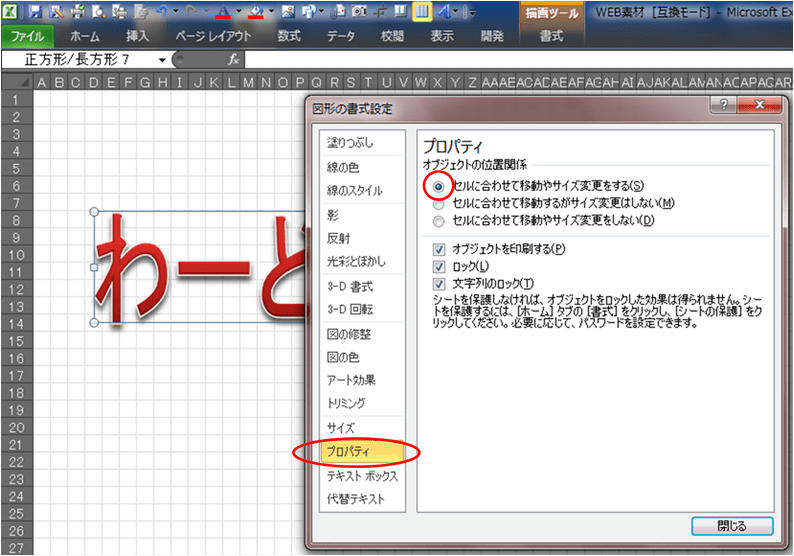Image resolution: width=794 pixels, height=556 pixels.
Task: Click the Quick Print printer icon
Action: pos(77,12)
